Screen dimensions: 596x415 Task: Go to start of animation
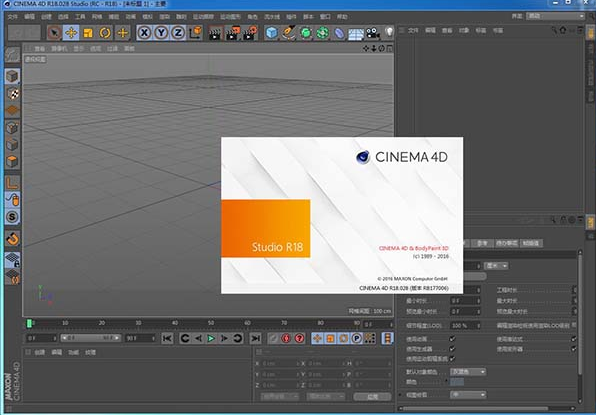167,338
